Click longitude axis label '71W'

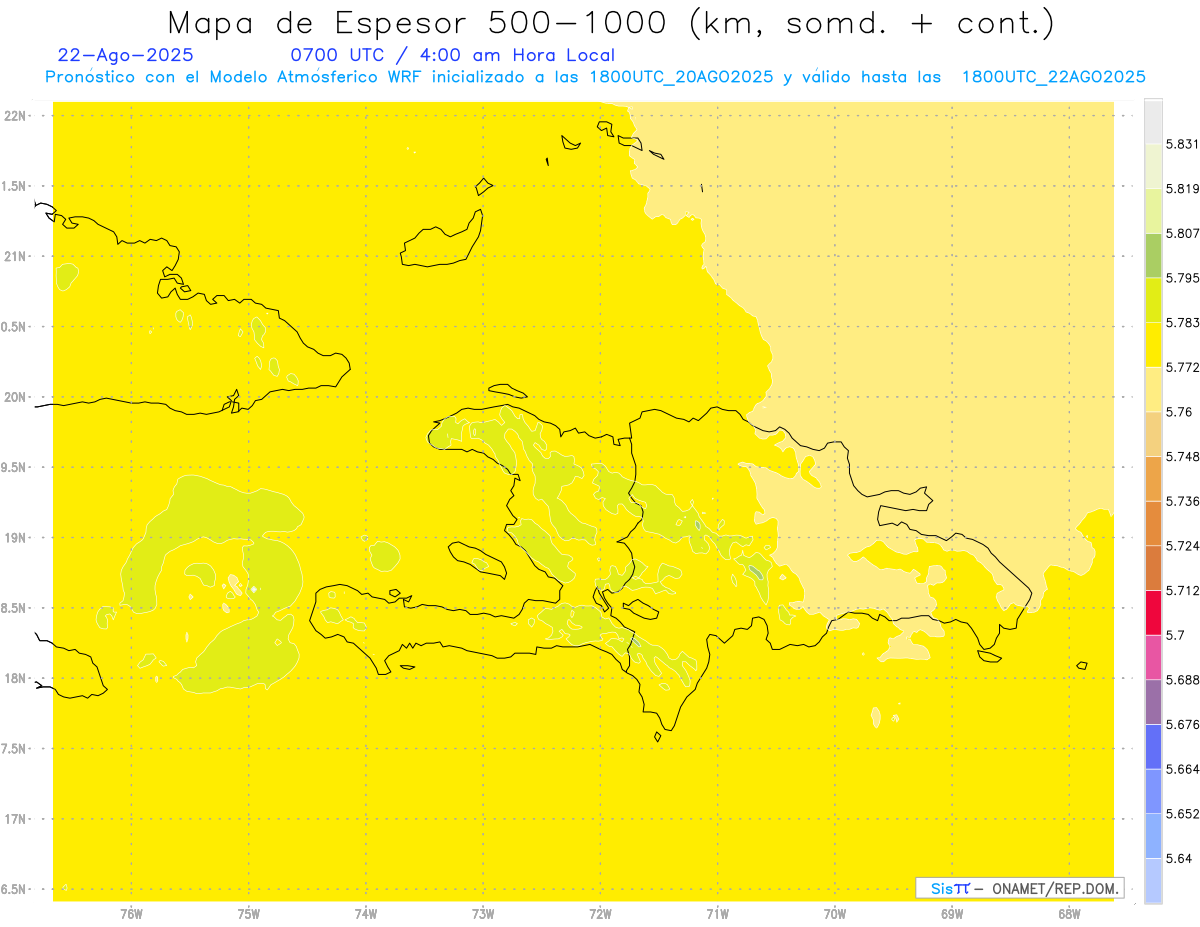tap(717, 914)
